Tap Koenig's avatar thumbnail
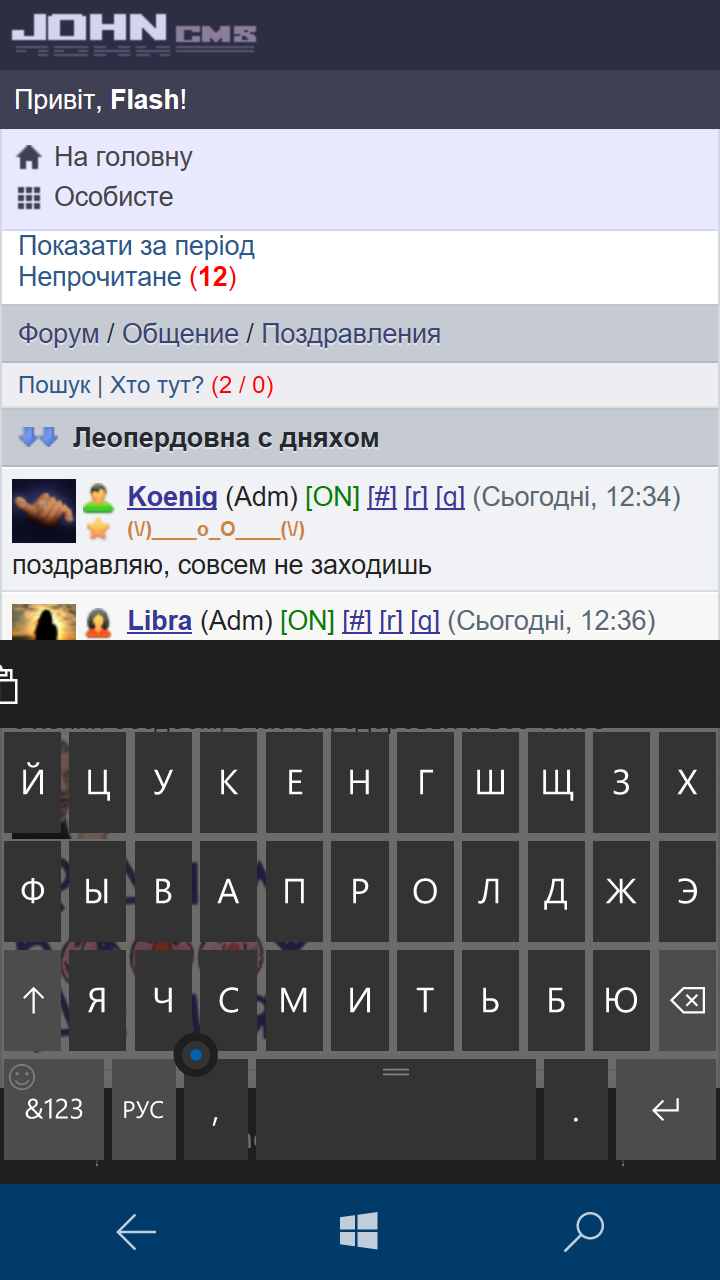 coord(44,511)
